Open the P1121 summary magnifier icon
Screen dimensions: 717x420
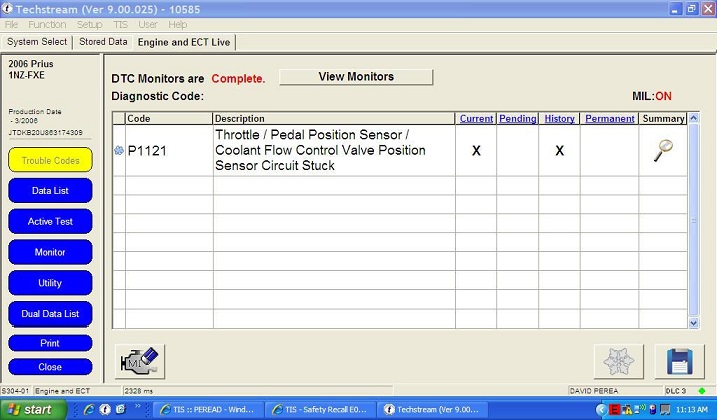(x=662, y=150)
